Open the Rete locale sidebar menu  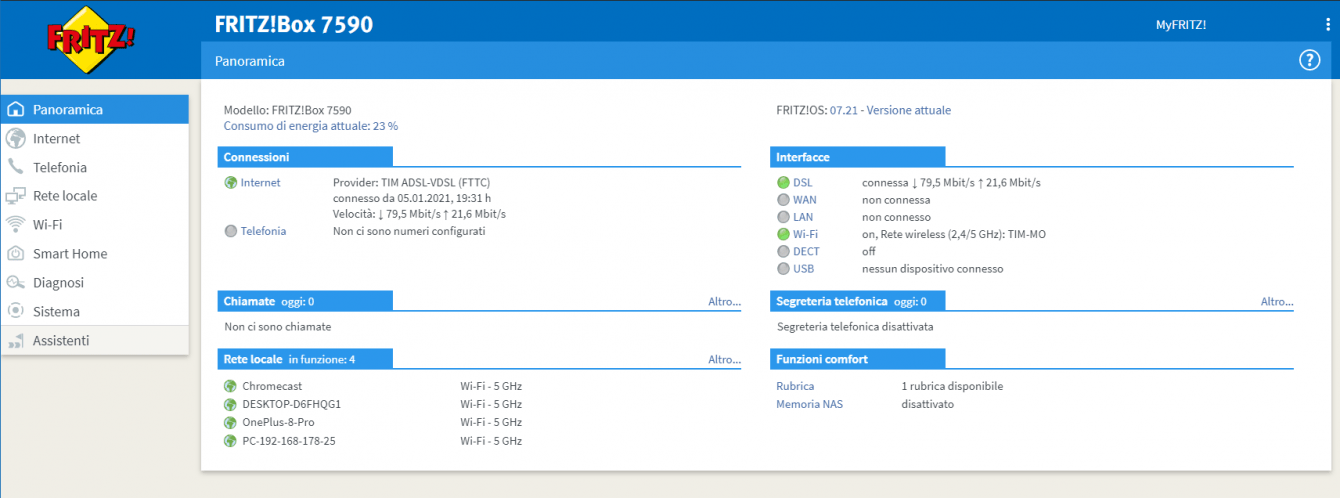pyautogui.click(x=94, y=196)
